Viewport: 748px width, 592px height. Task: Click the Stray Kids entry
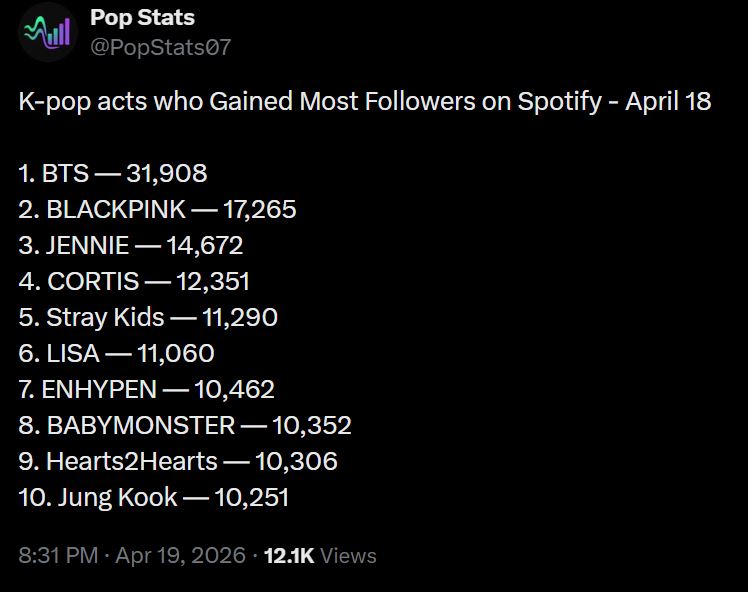point(148,318)
